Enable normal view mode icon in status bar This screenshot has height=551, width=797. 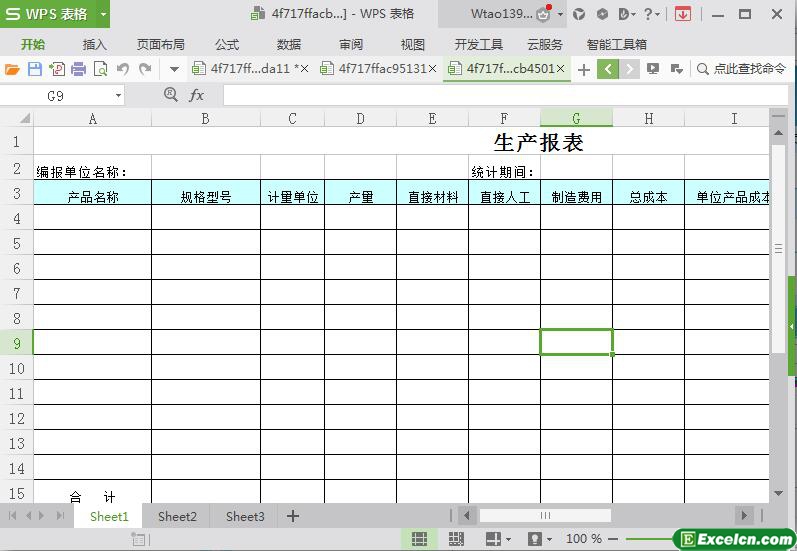[419, 539]
